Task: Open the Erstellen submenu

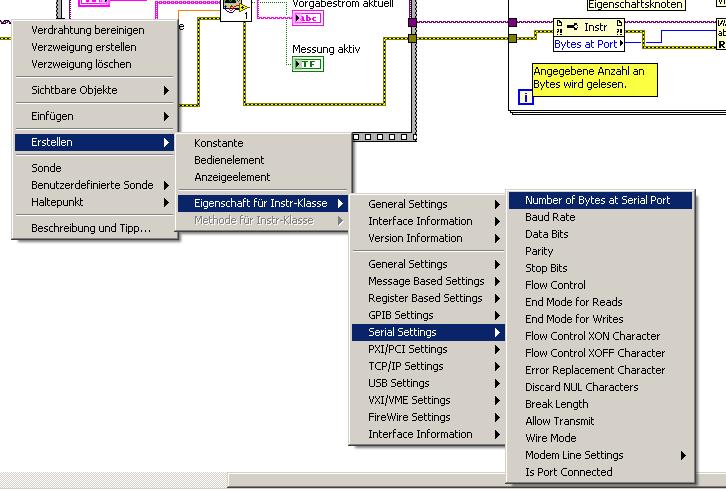Action: tap(94, 142)
